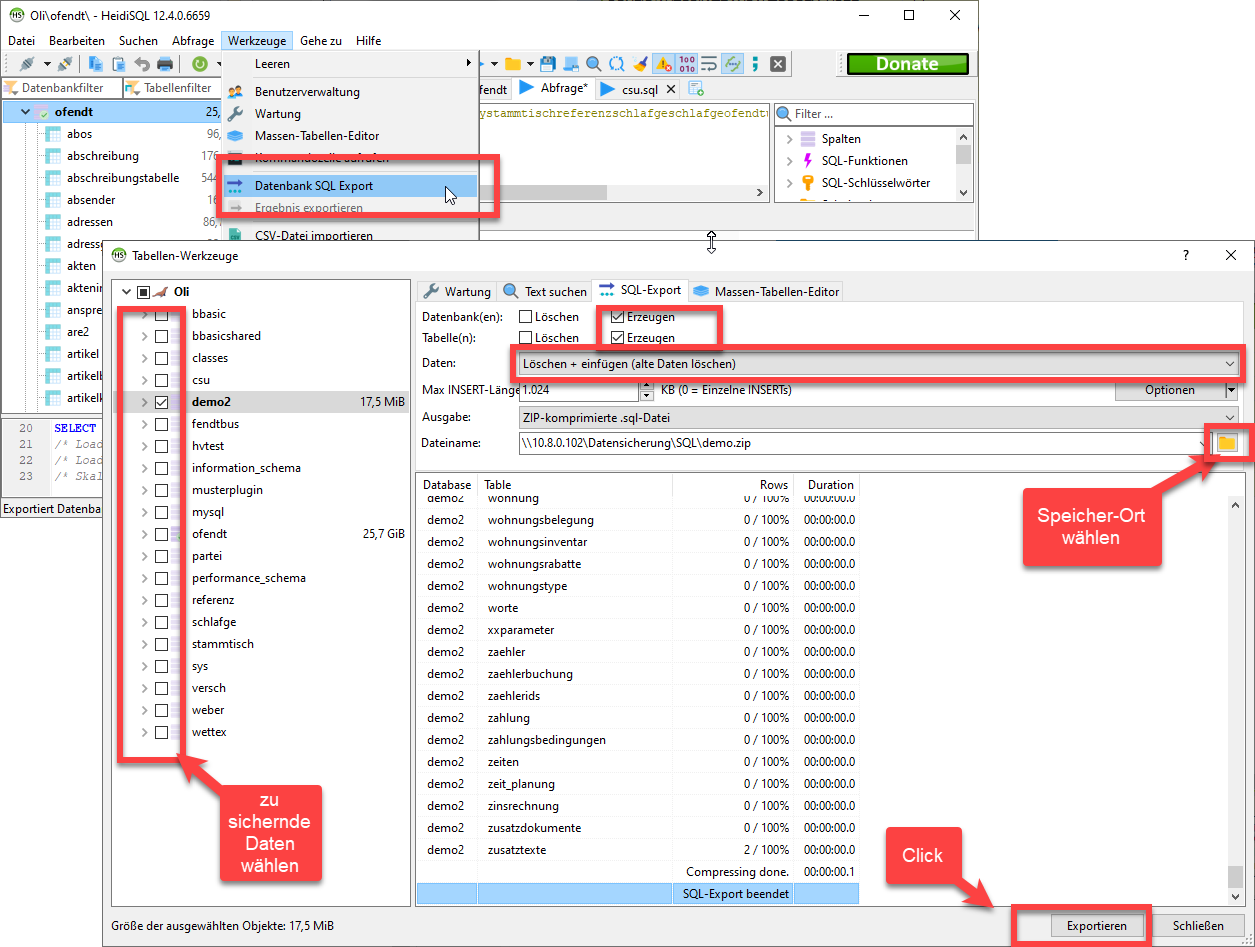
Task: Close the csu.sql query tab
Action: tap(671, 89)
